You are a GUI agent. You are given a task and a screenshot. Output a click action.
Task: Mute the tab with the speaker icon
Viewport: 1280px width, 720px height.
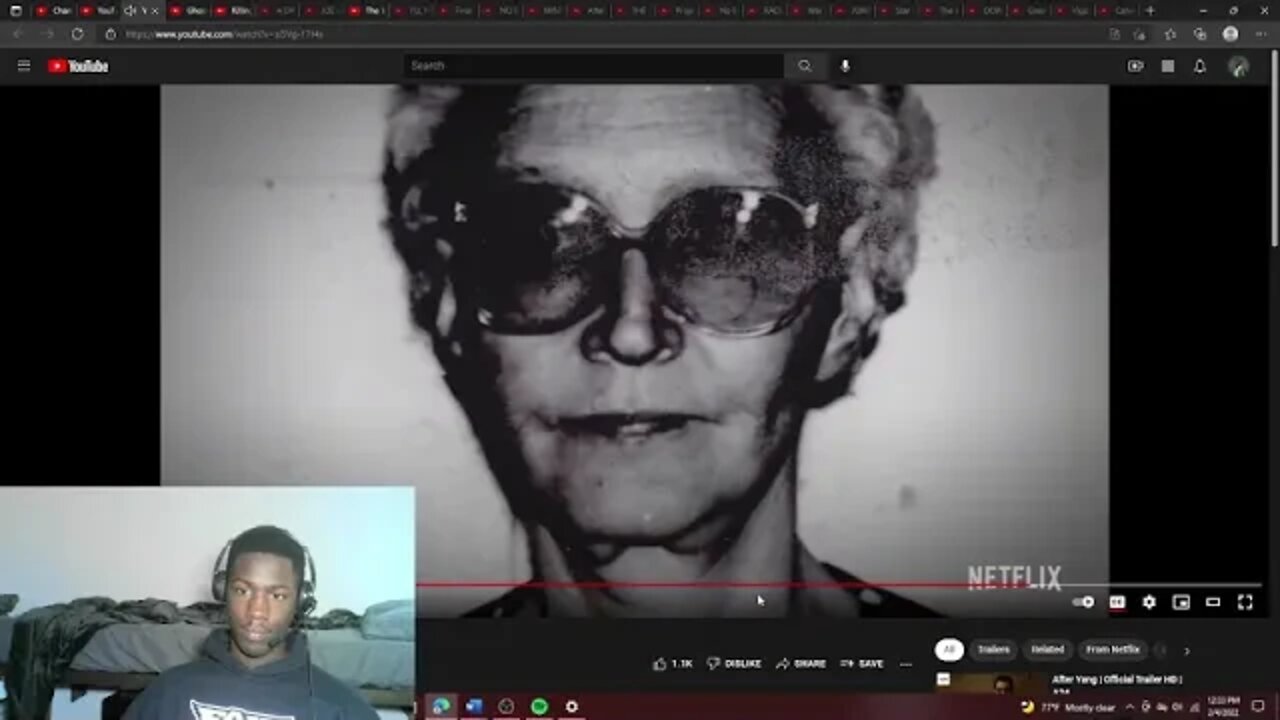[x=130, y=11]
